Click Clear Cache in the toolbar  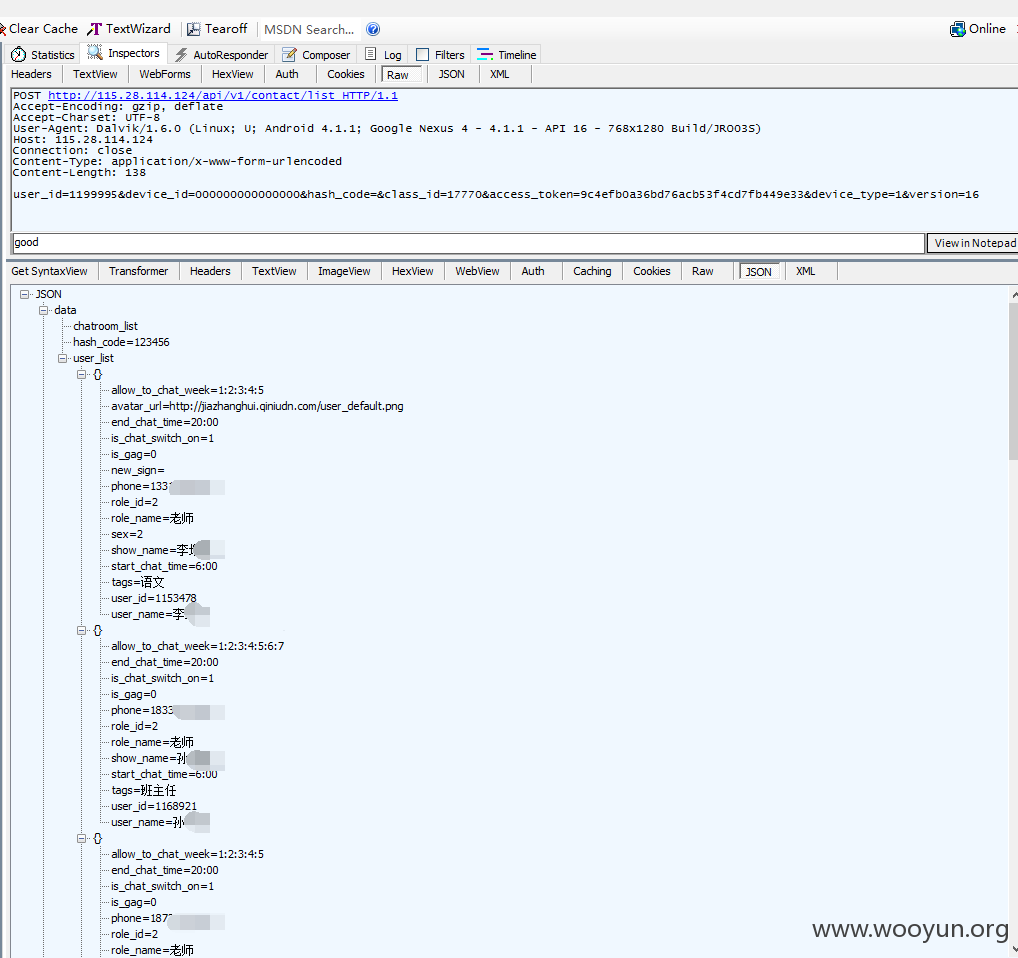[x=40, y=29]
